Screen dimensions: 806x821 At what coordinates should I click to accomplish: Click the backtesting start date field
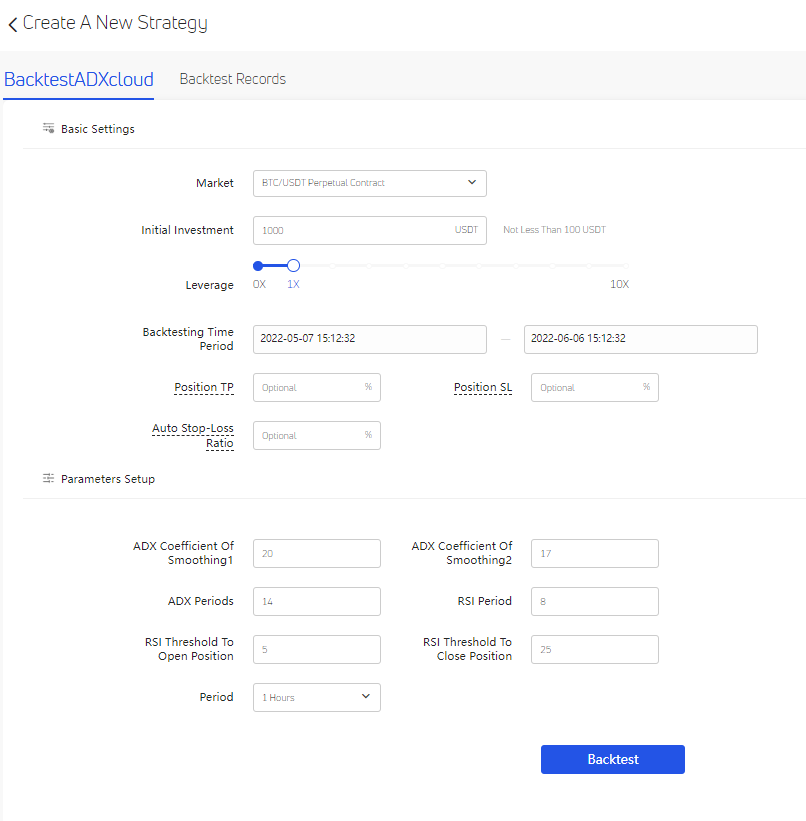point(369,339)
